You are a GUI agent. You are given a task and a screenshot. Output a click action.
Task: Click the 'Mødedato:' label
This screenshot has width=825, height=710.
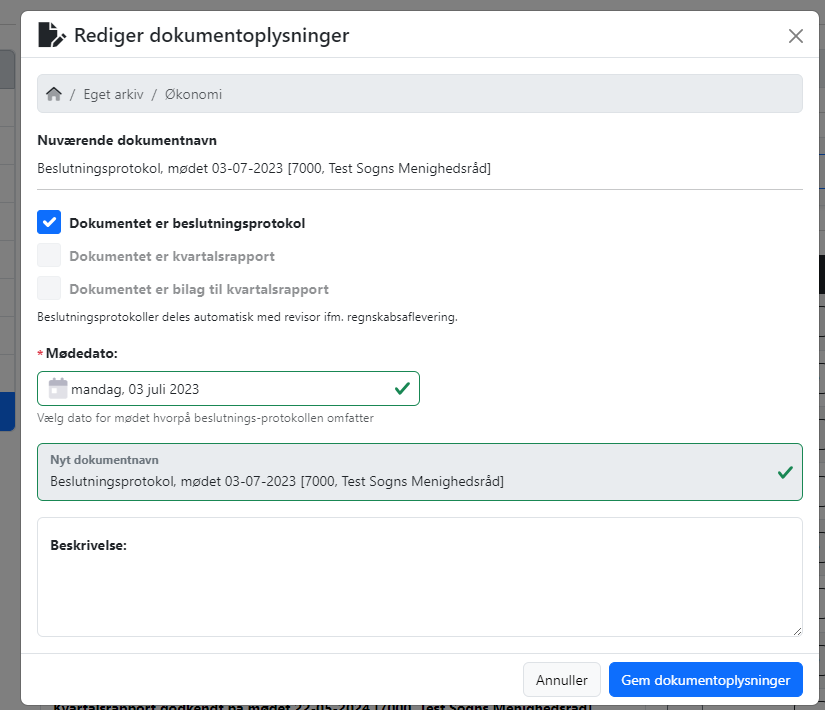(82, 353)
